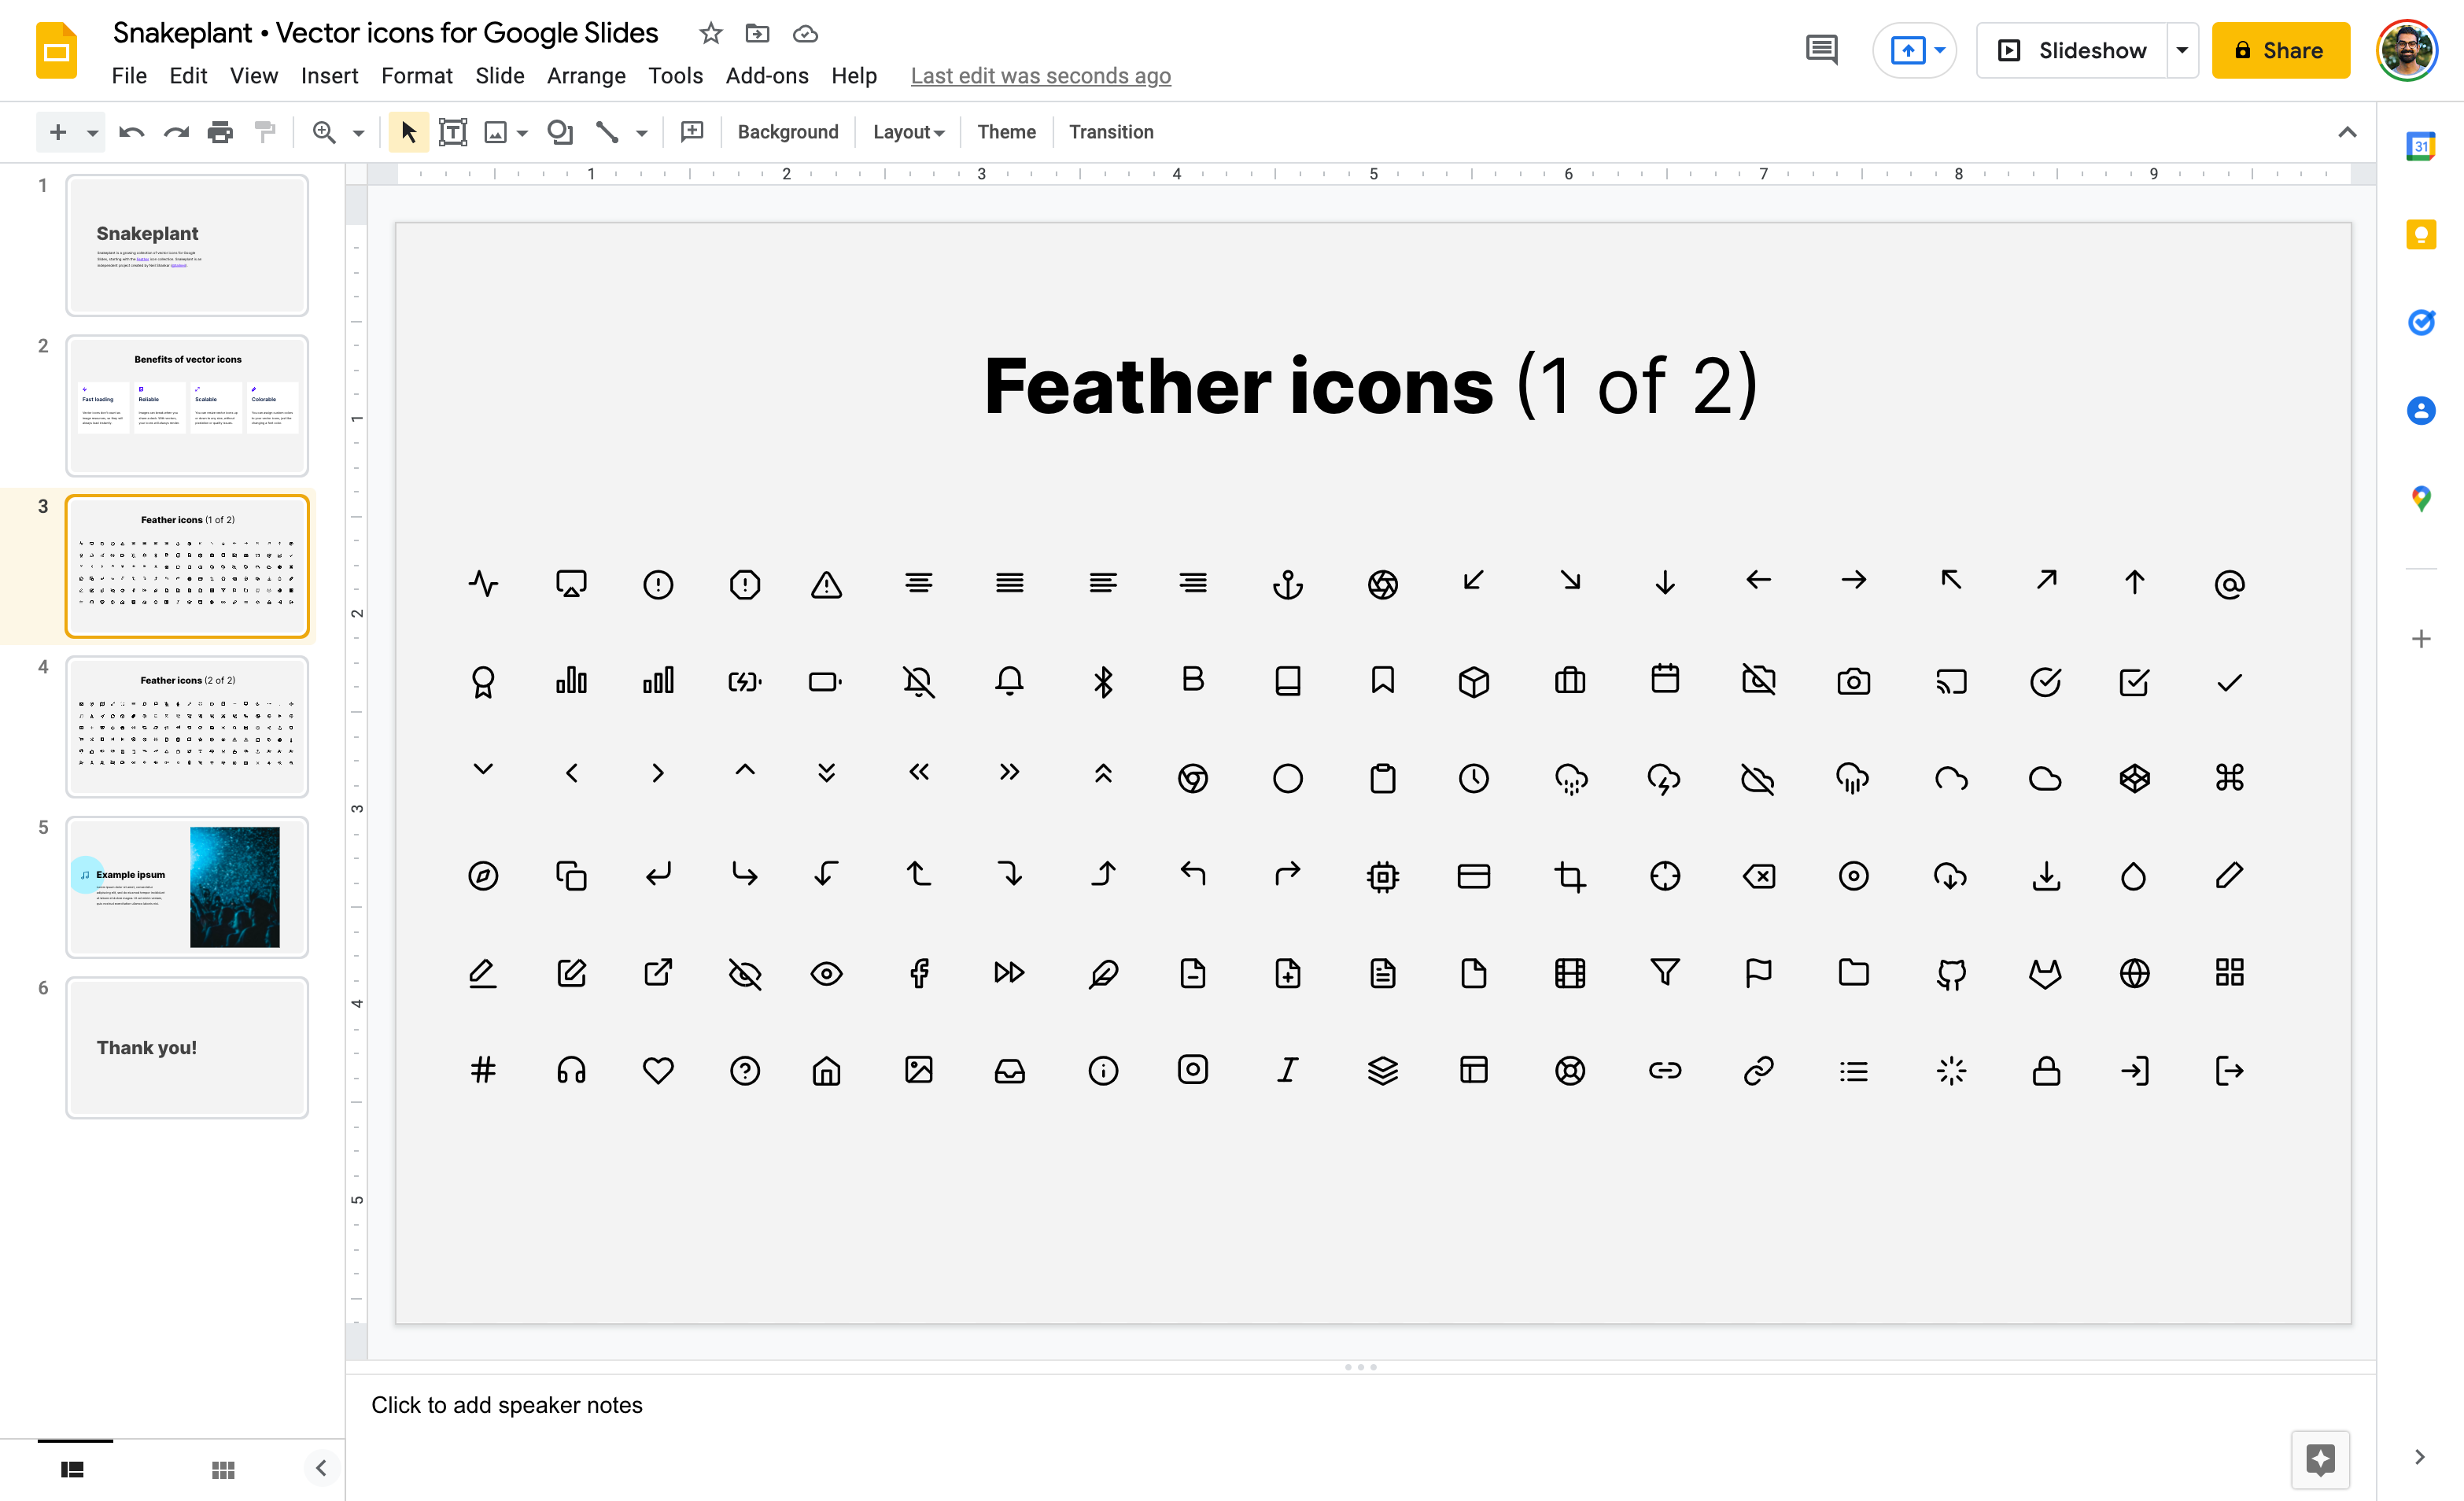Select the 'Thank you!' slide thumbnail

click(187, 1047)
